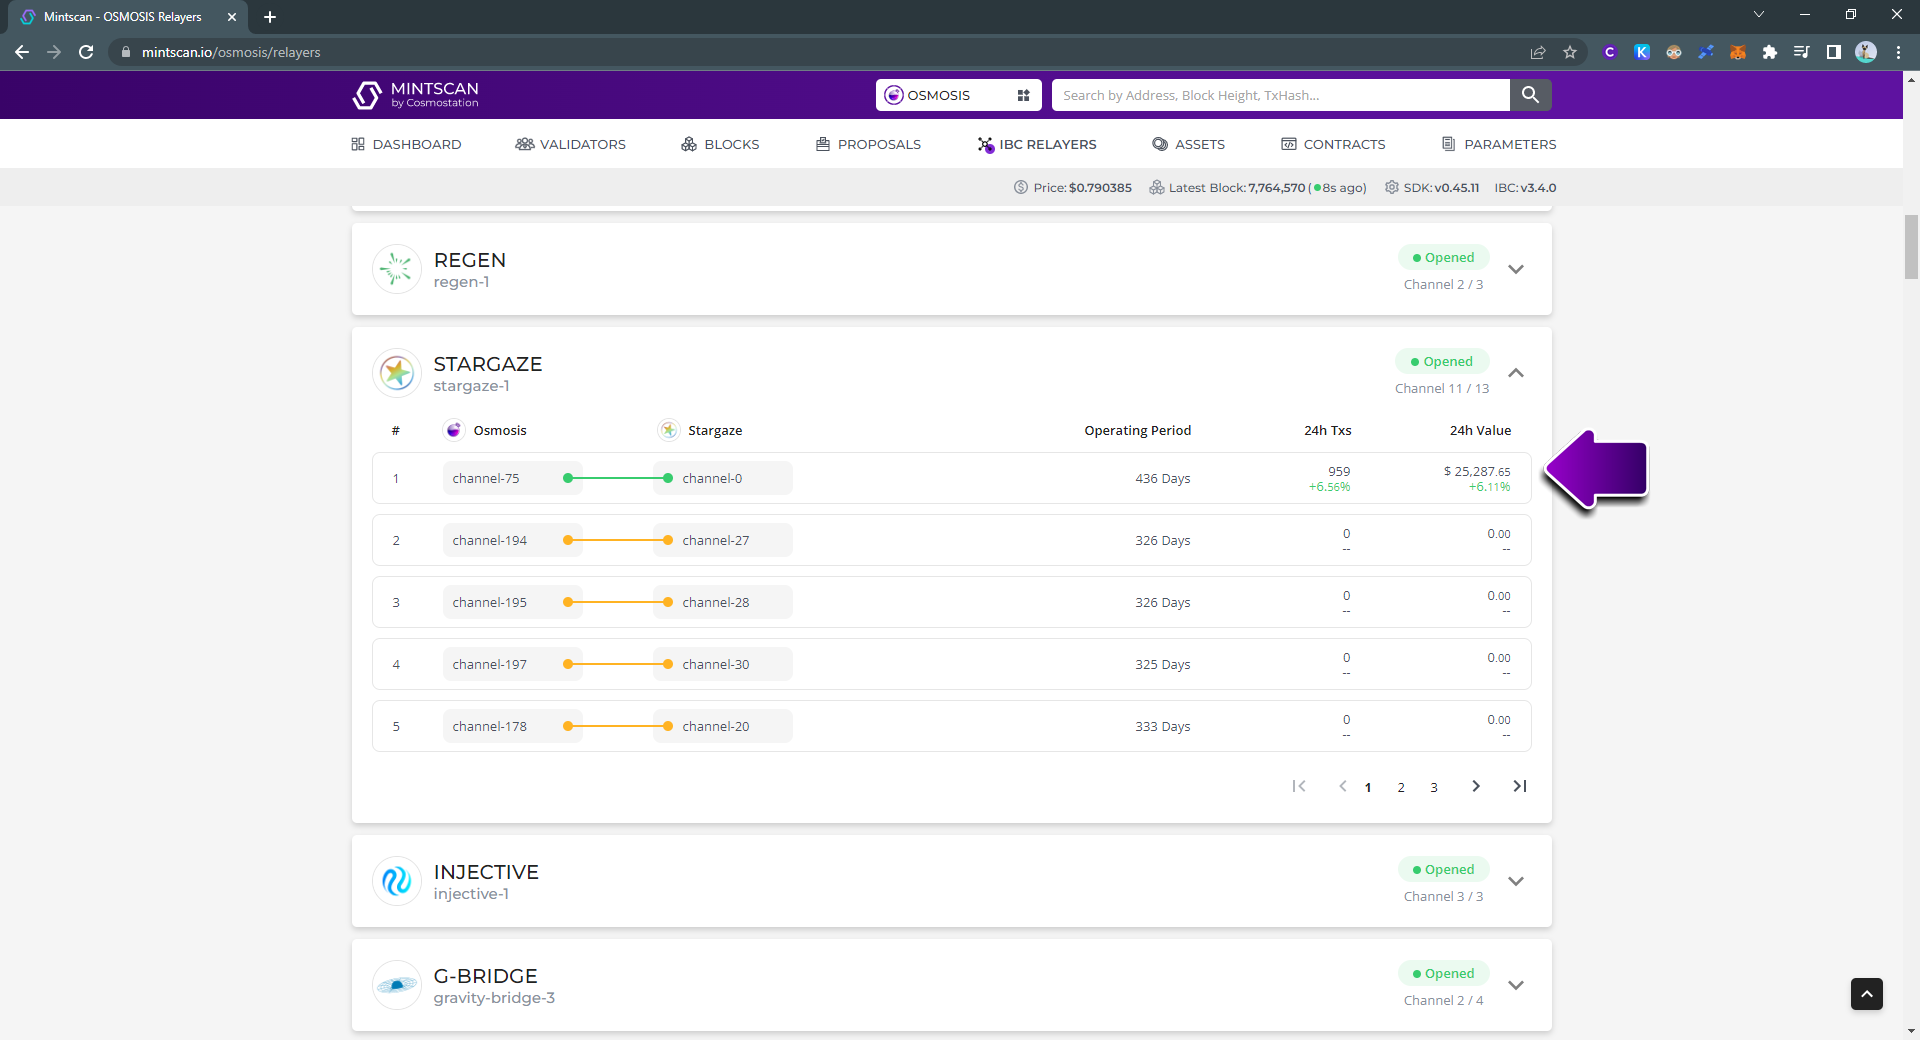Click the Injective Opened status badge
The height and width of the screenshot is (1040, 1920).
click(x=1444, y=869)
